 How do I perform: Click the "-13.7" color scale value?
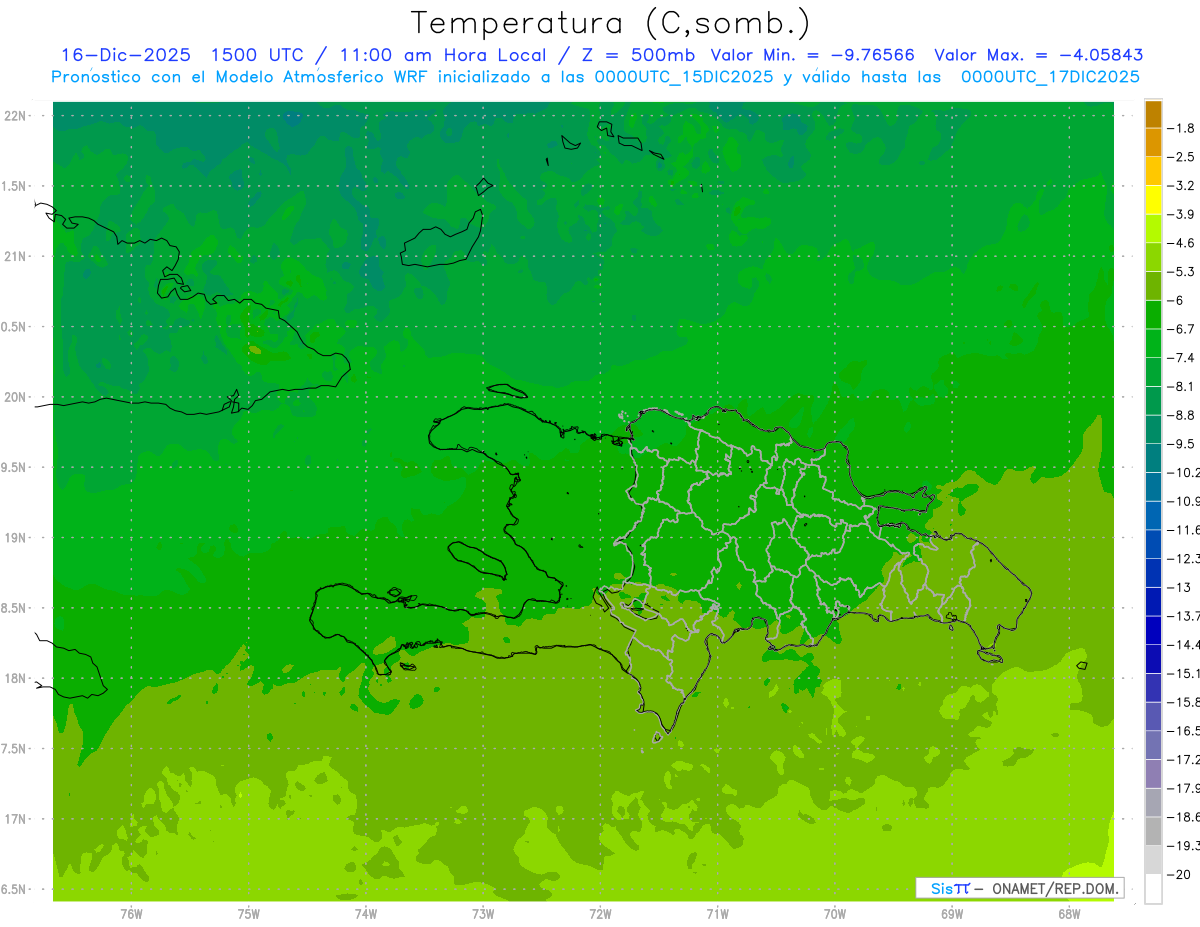[x=1184, y=615]
